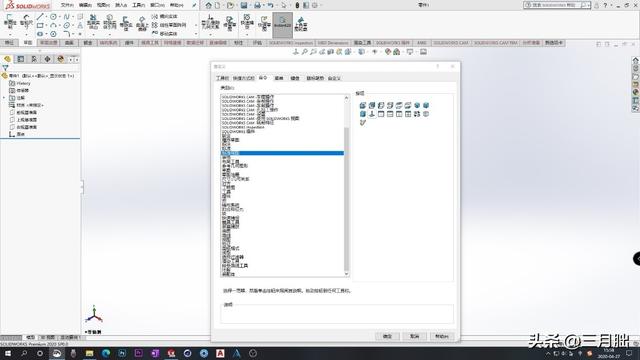
Task: Click the Rebuild traffic-light icon
Action: [x=297, y=5]
